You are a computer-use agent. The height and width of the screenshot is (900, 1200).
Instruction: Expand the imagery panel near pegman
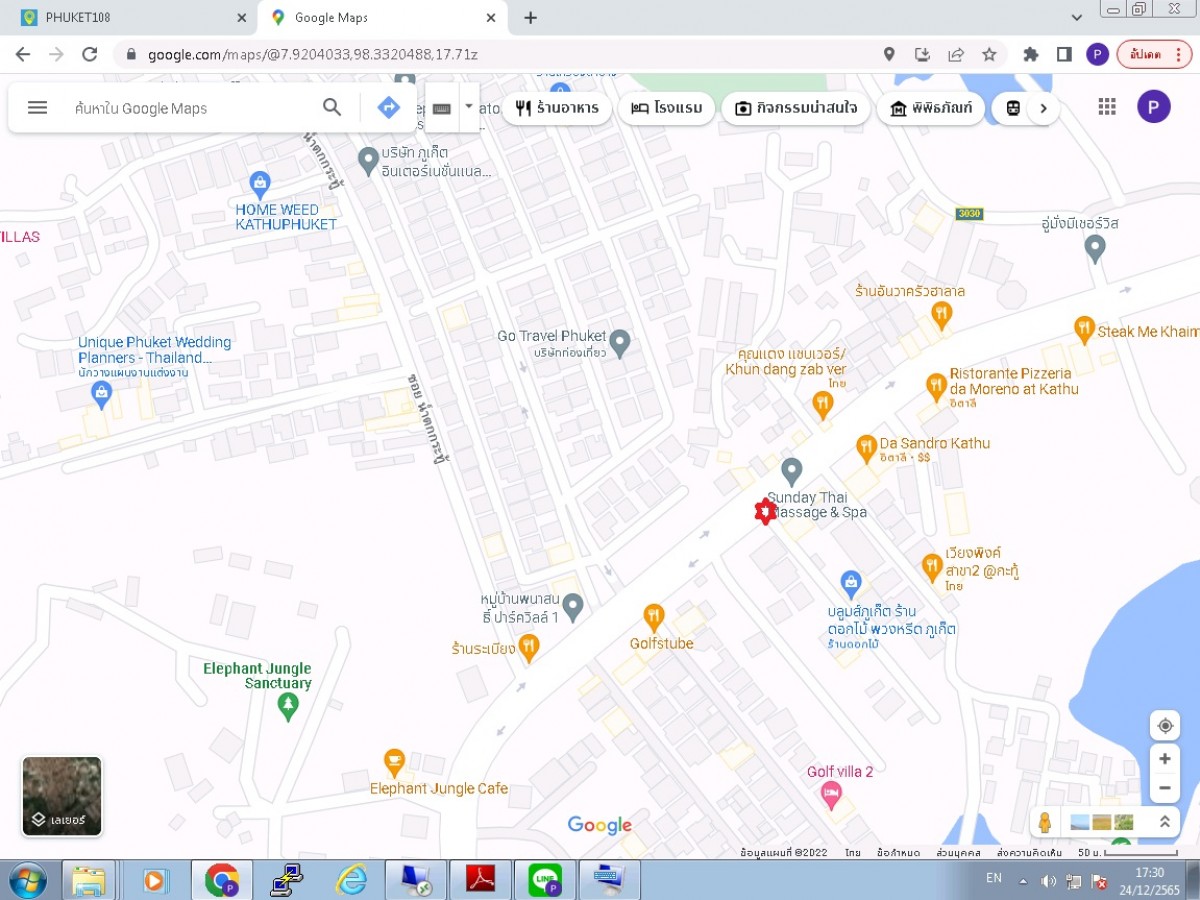tap(1164, 822)
